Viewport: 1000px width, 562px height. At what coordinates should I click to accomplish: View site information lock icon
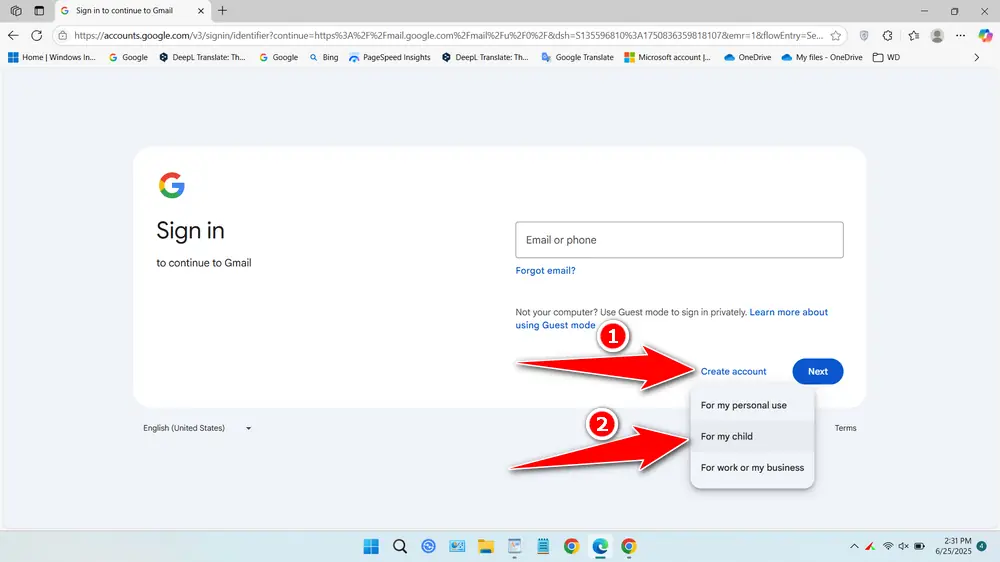(62, 36)
